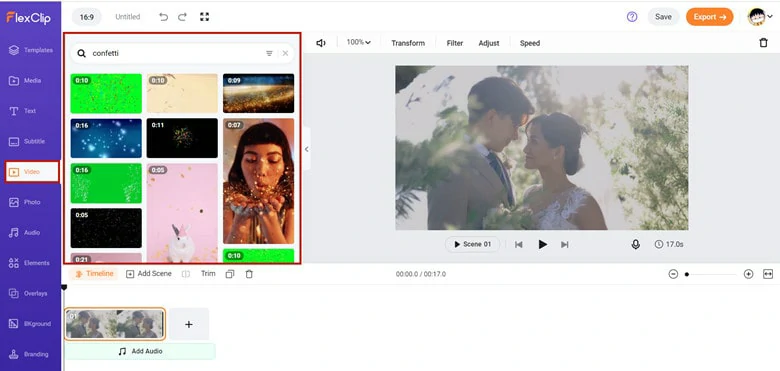Add a new scene with plus button
Viewport: 780px width, 371px height.
[189, 324]
